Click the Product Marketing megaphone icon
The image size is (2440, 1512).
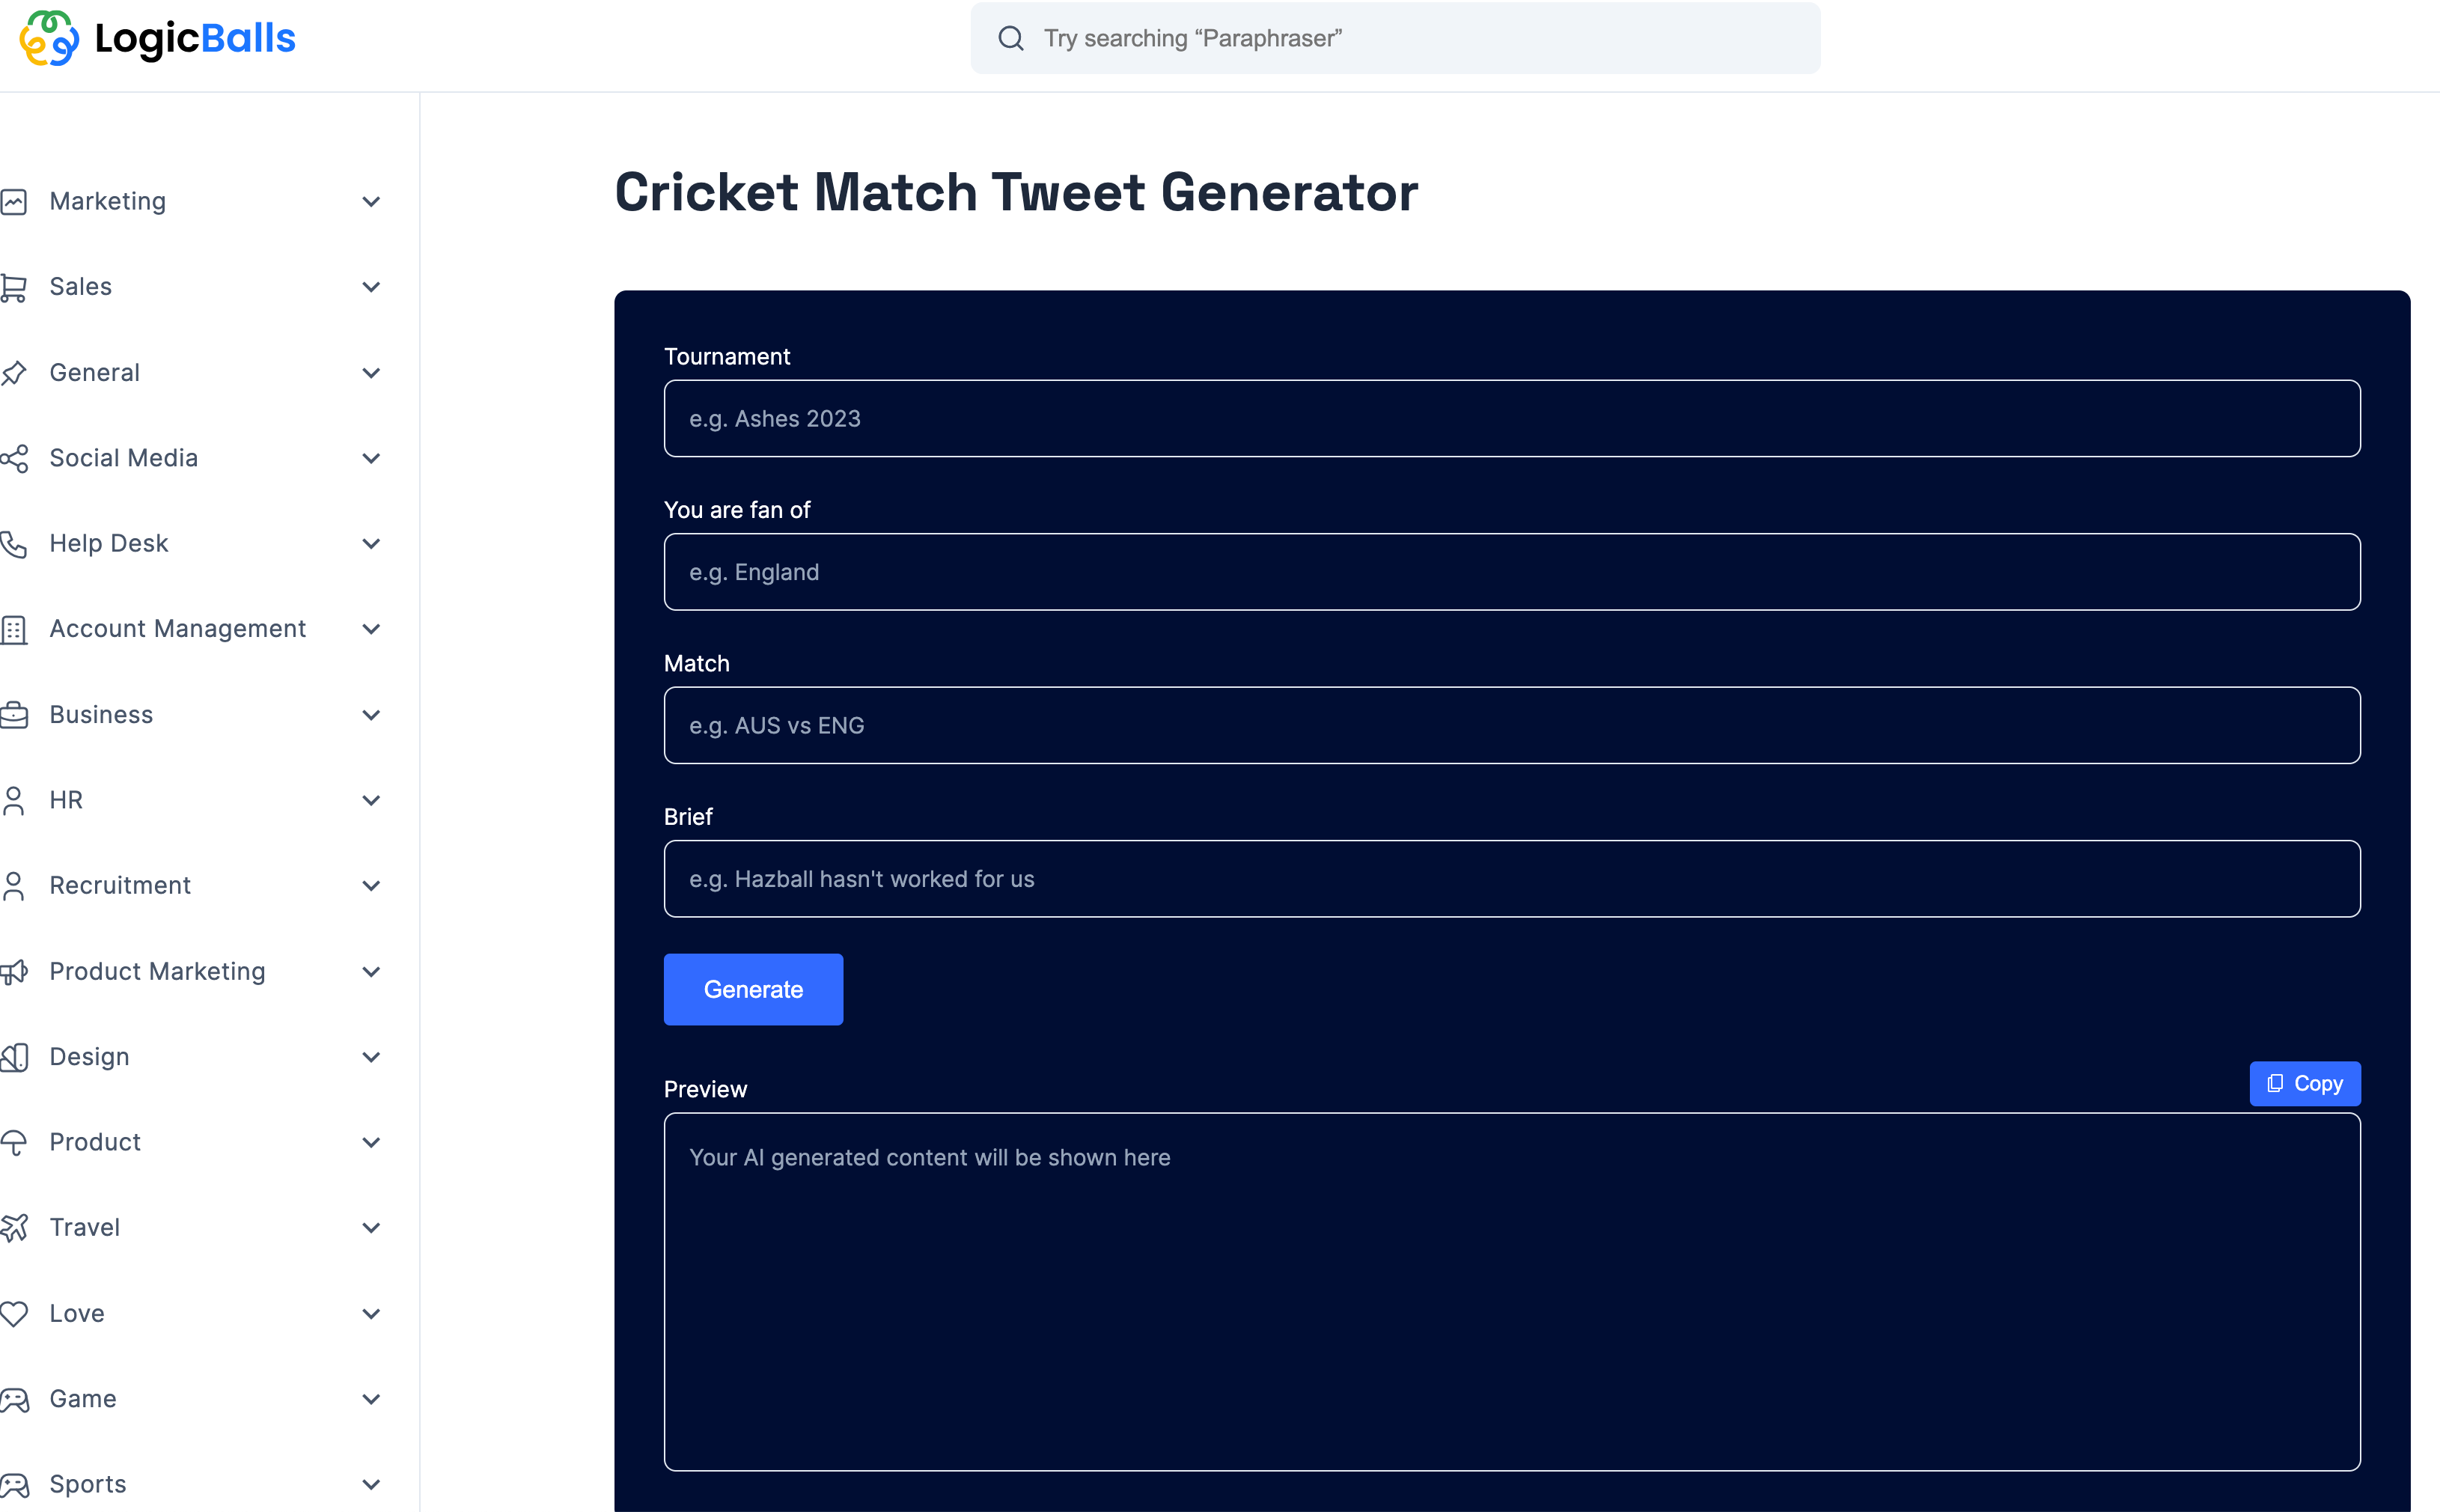pos(14,972)
